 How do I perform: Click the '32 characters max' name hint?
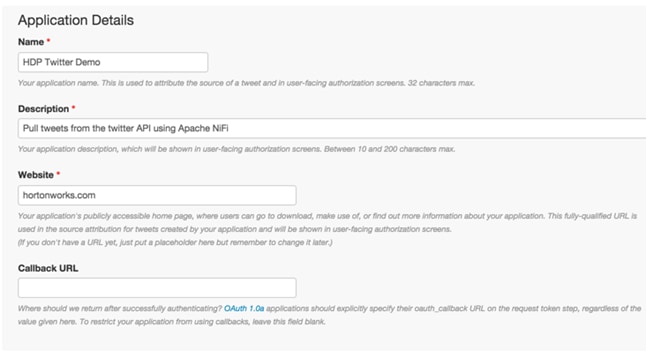coord(441,83)
